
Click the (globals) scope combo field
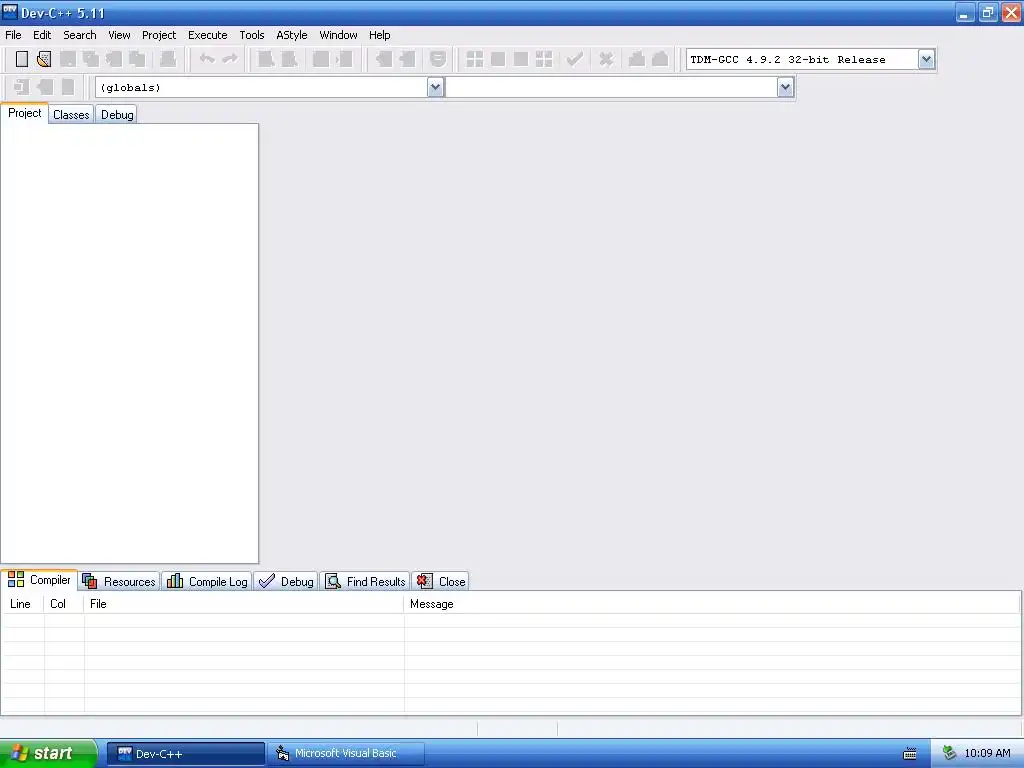270,87
